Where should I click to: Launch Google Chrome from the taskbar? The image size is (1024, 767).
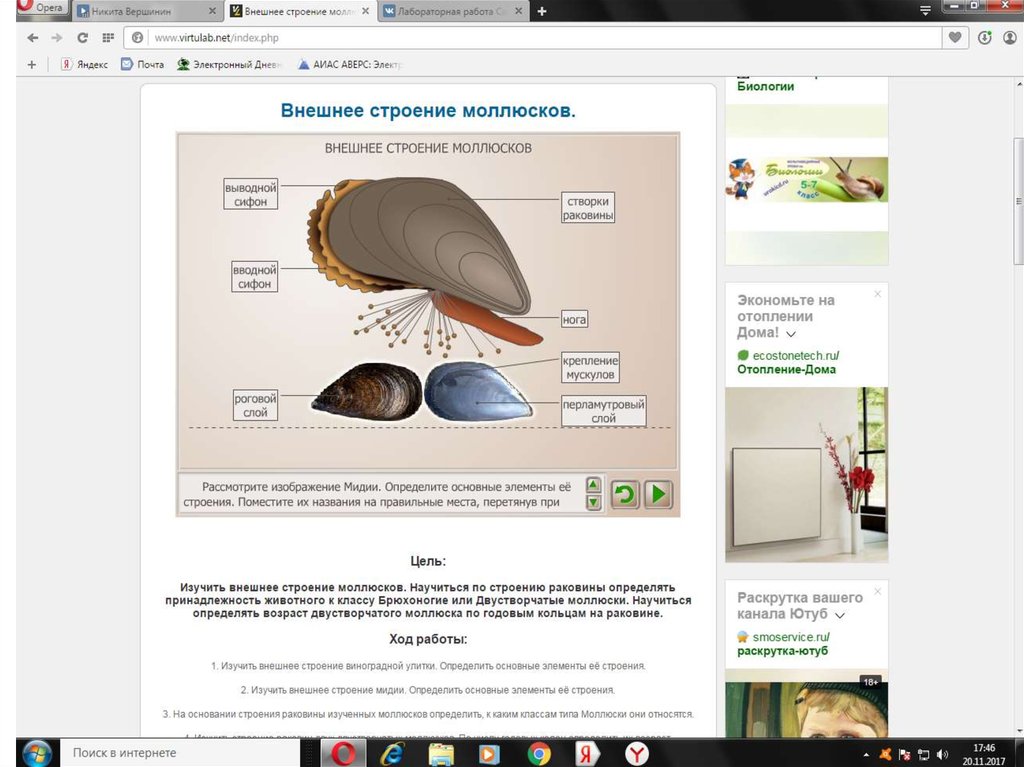click(539, 753)
